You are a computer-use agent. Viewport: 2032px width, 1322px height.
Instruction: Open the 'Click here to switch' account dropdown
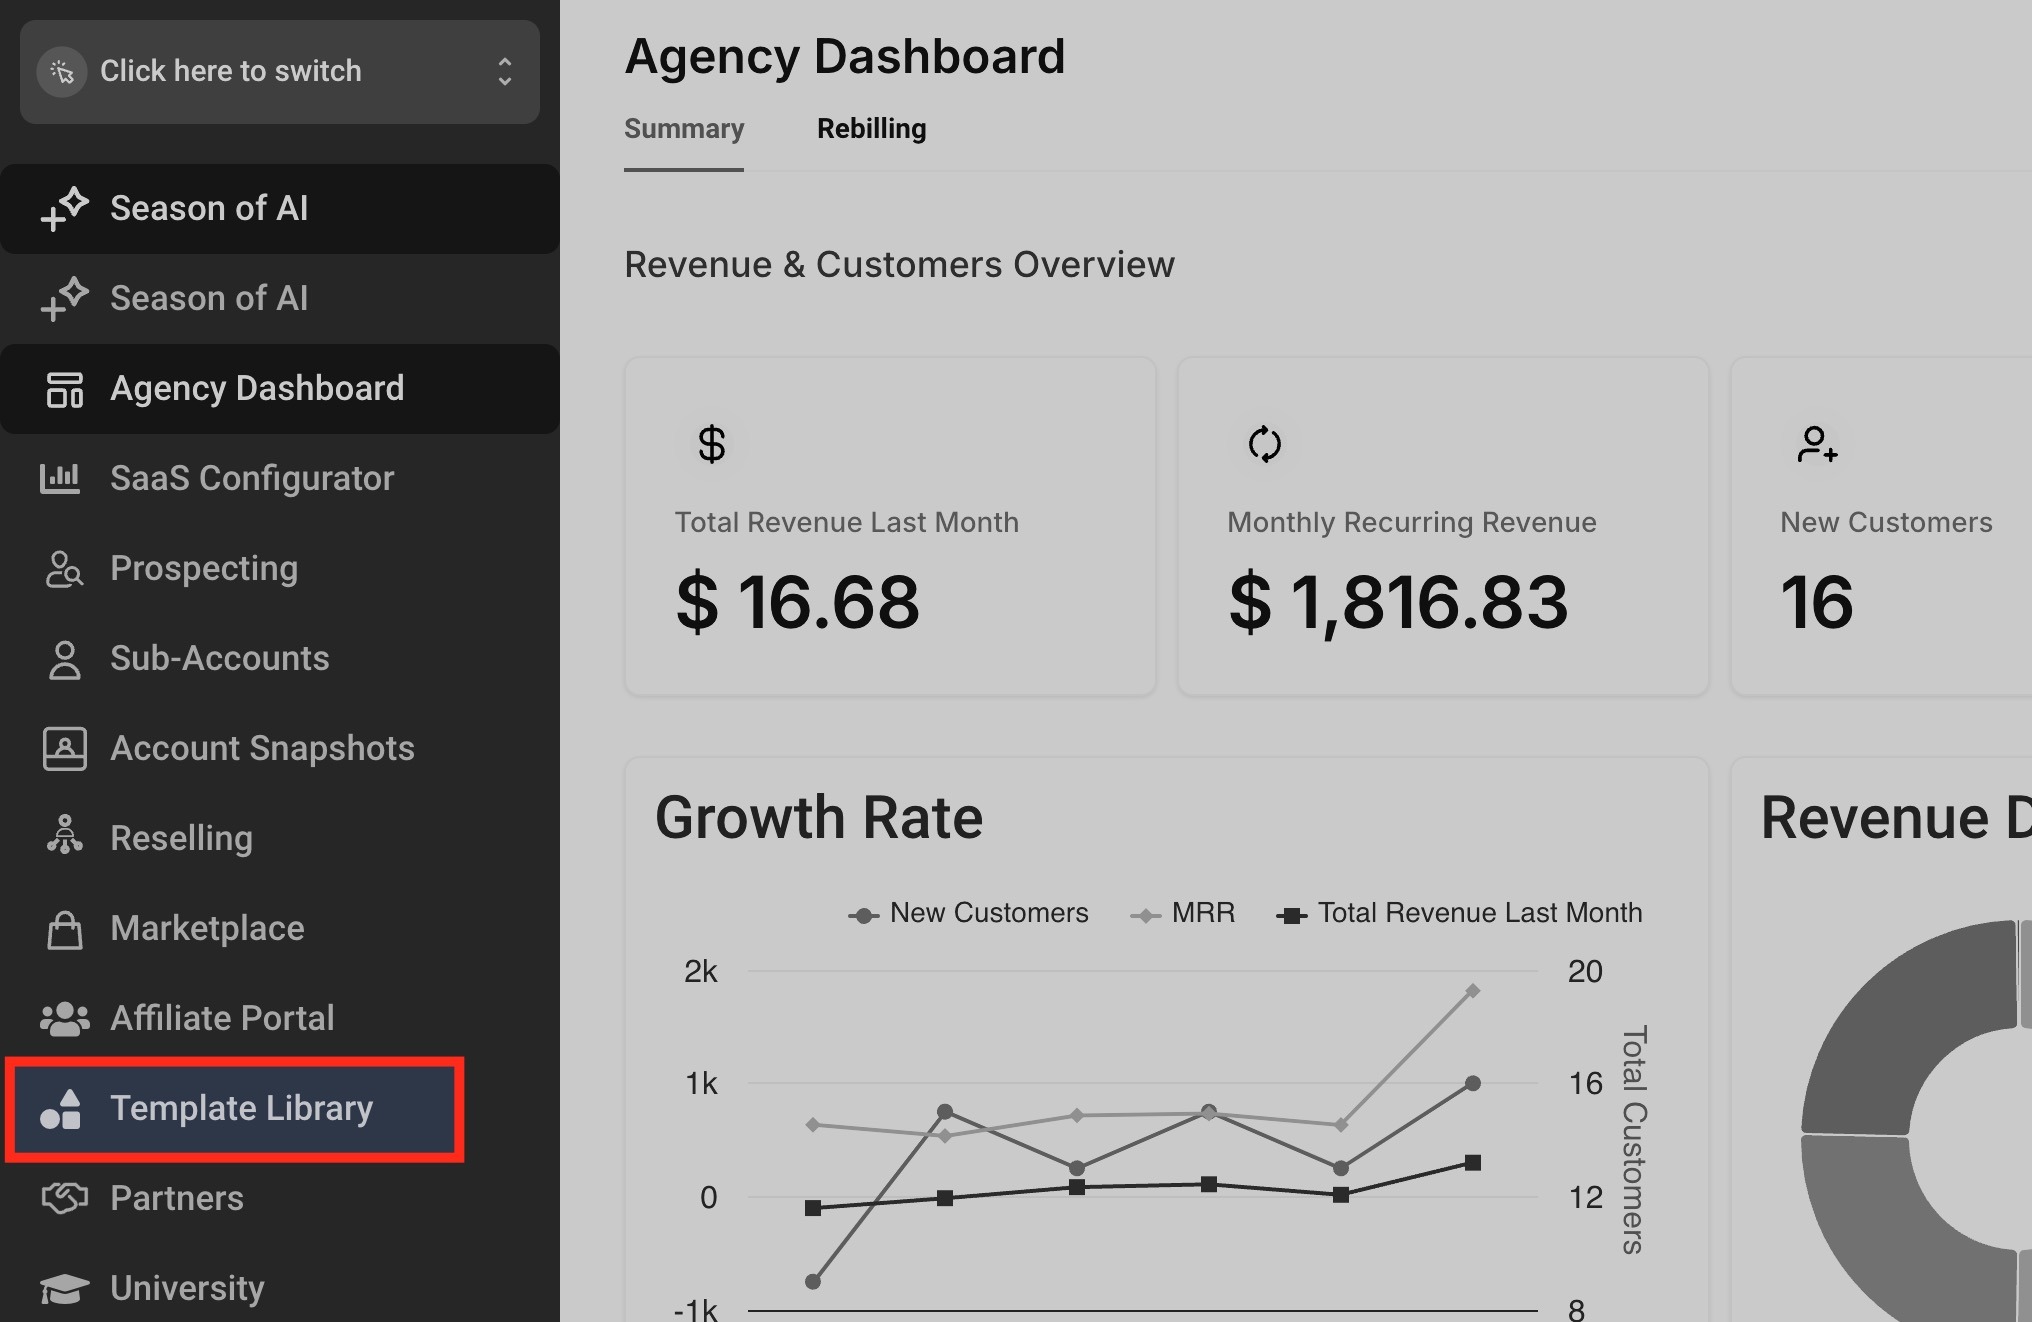pyautogui.click(x=230, y=71)
